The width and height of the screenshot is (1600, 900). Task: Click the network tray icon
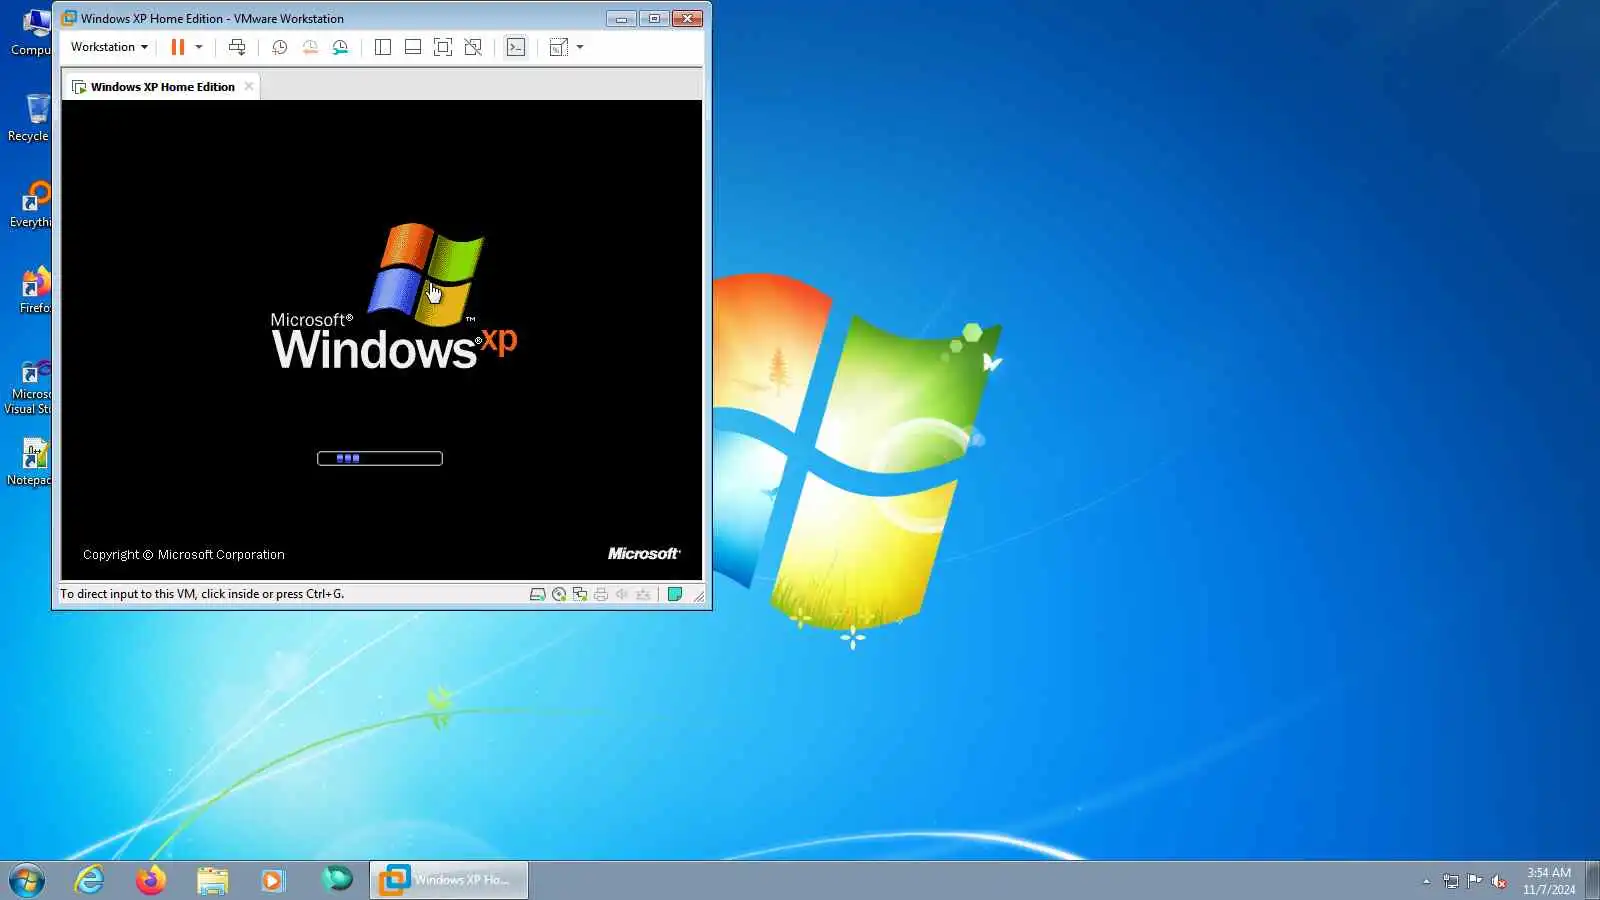tap(1451, 881)
